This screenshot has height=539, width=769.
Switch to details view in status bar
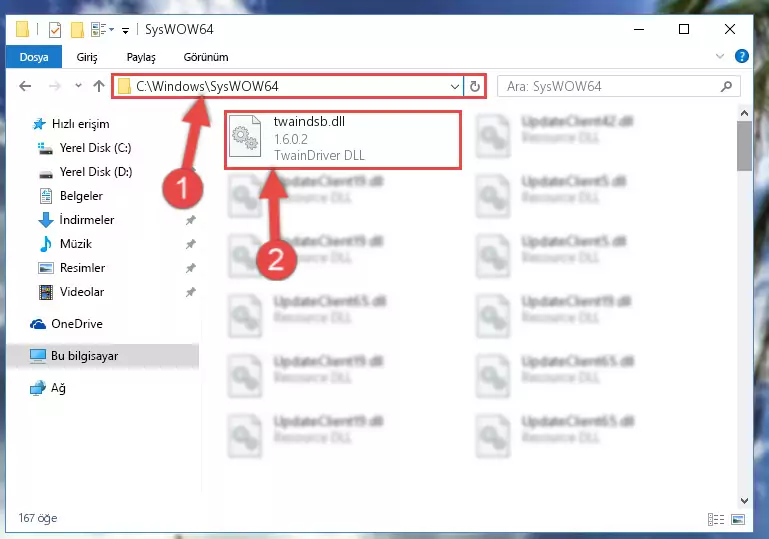point(716,519)
